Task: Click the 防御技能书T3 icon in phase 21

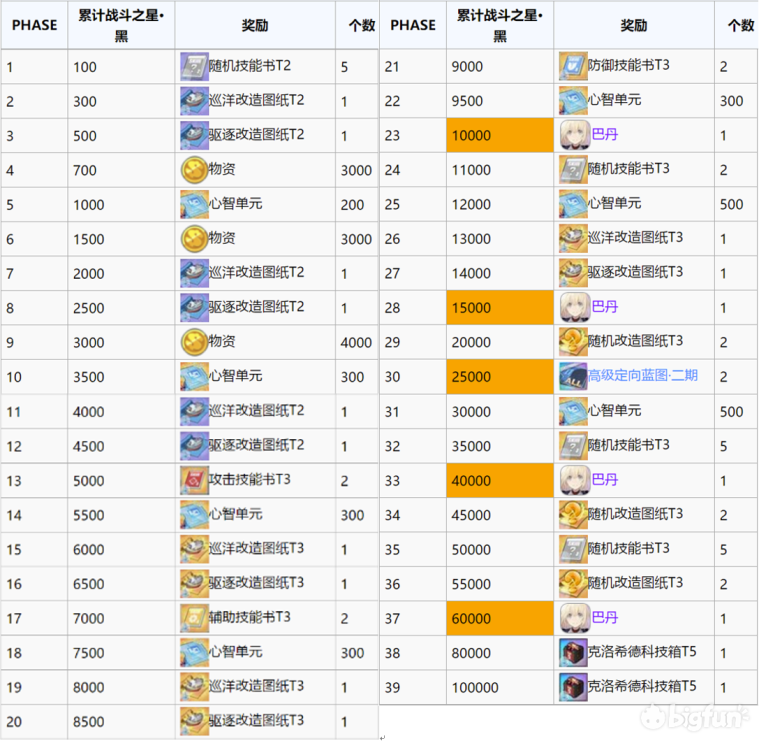Action: [573, 66]
